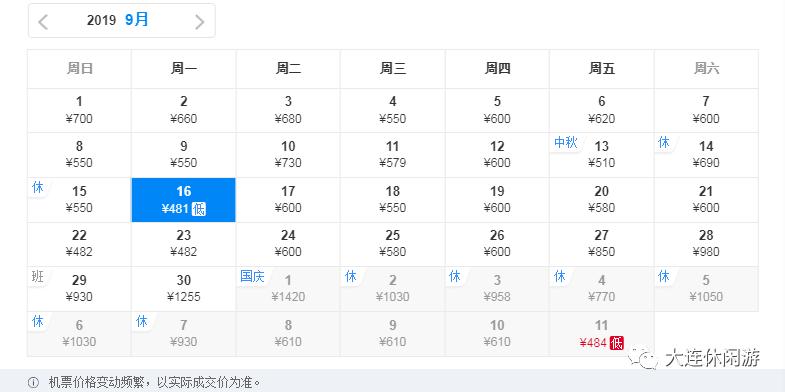This screenshot has height=392, width=785.
Task: Select September 4 priced ¥550
Action: pyautogui.click(x=392, y=111)
